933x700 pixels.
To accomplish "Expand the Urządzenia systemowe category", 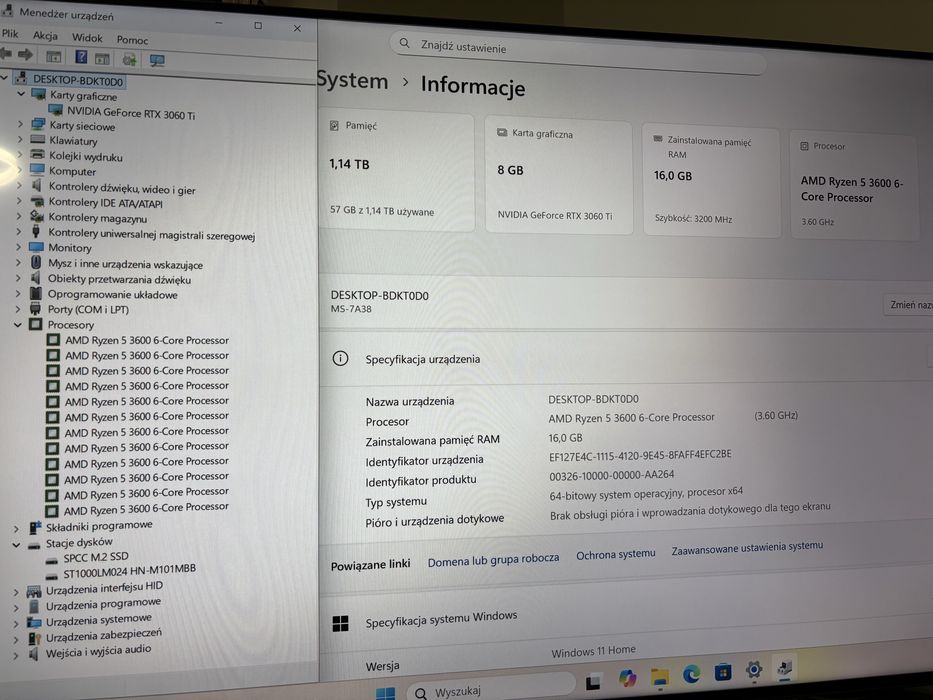I will [x=16, y=624].
